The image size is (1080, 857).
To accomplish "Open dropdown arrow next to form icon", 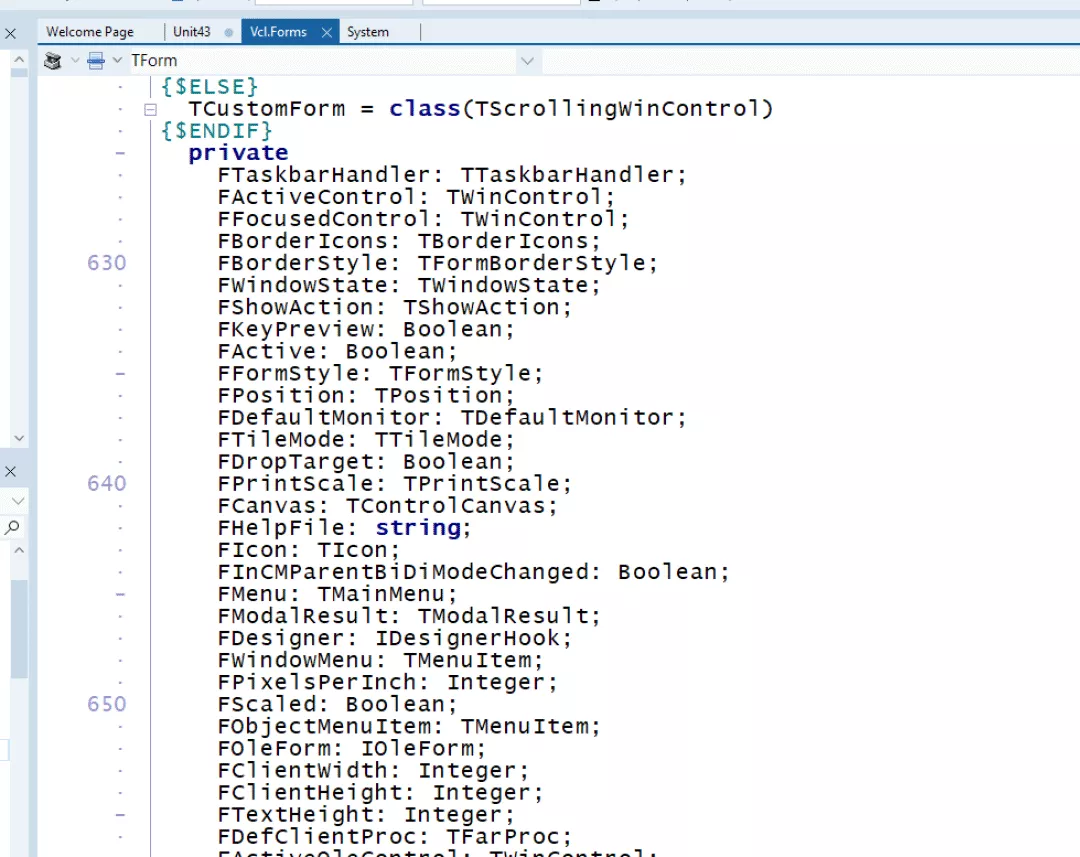I will pyautogui.click(x=117, y=61).
